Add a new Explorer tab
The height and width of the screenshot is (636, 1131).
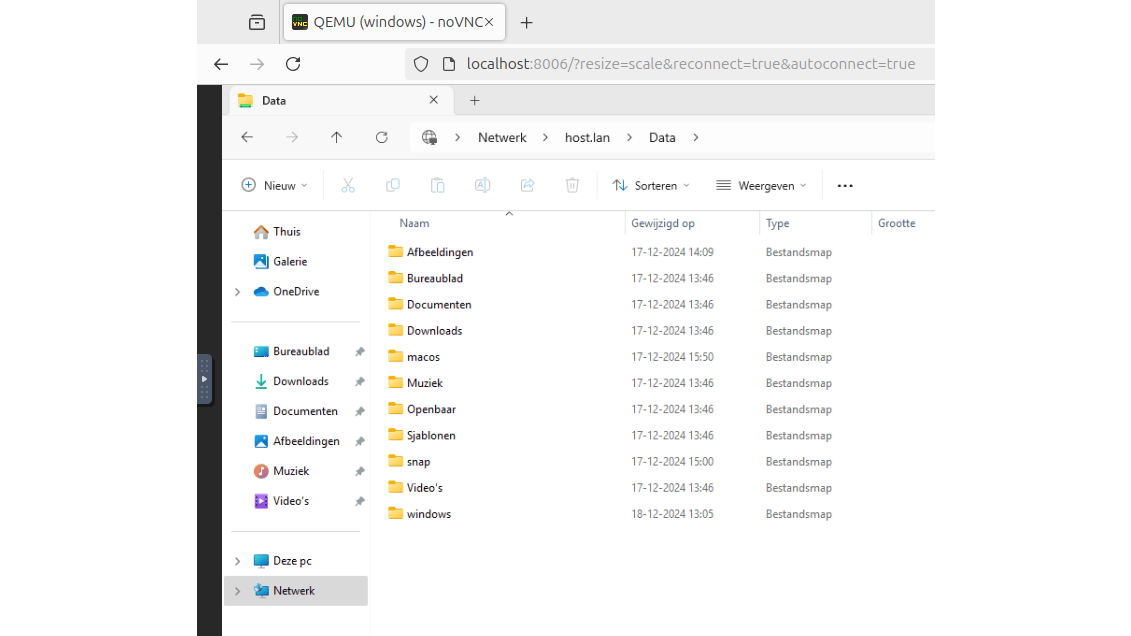475,100
